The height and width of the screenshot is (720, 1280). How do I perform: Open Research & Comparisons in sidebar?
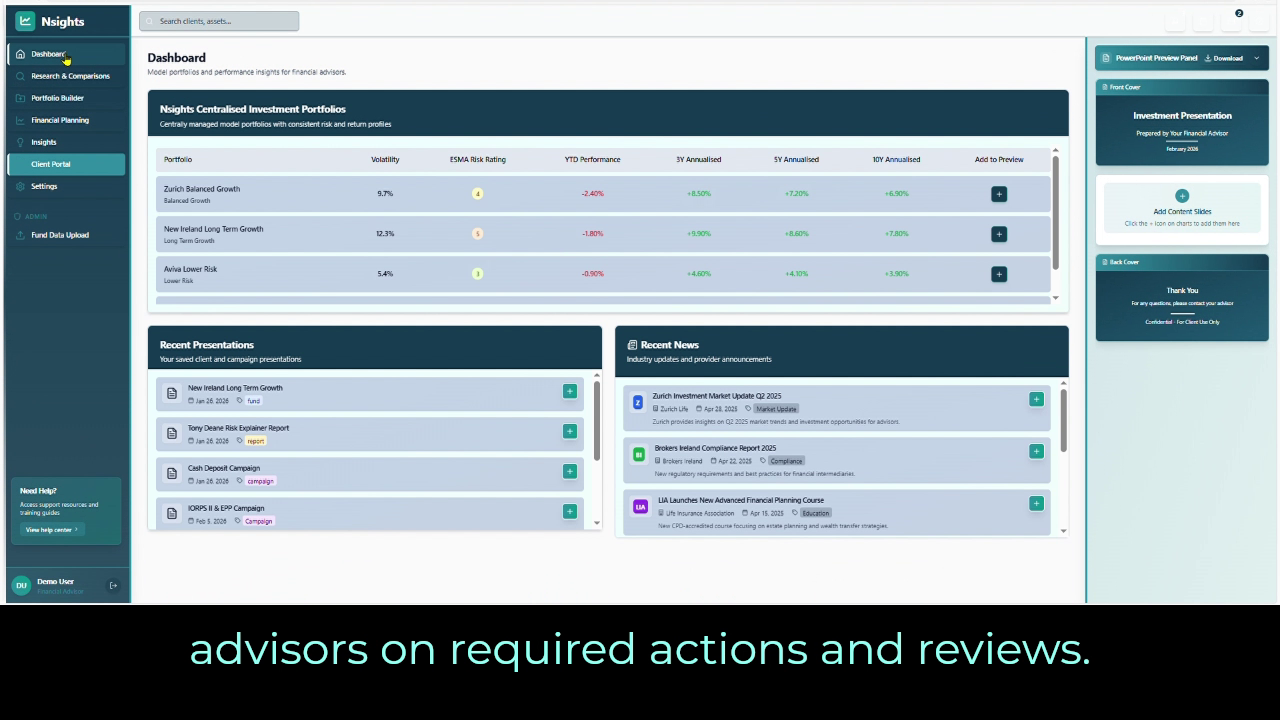click(x=69, y=76)
